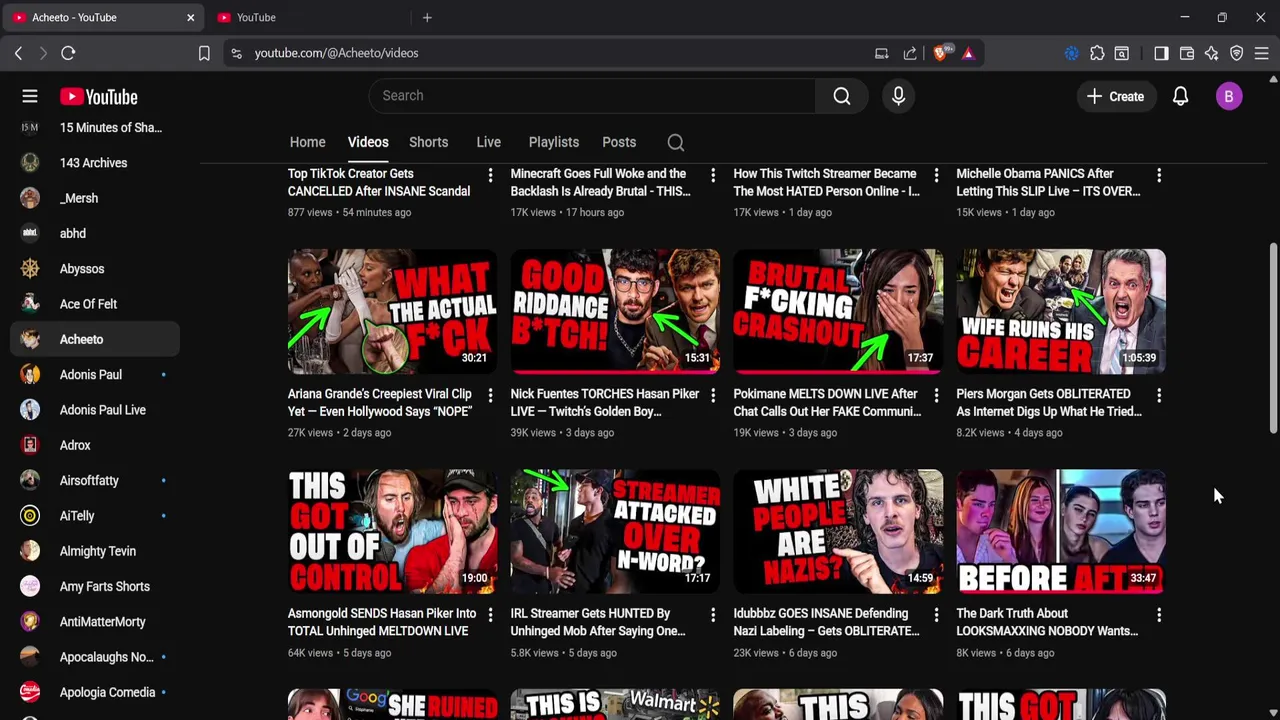1280x720 pixels.
Task: Open 143 Archives channel in sidebar
Action: click(x=95, y=162)
